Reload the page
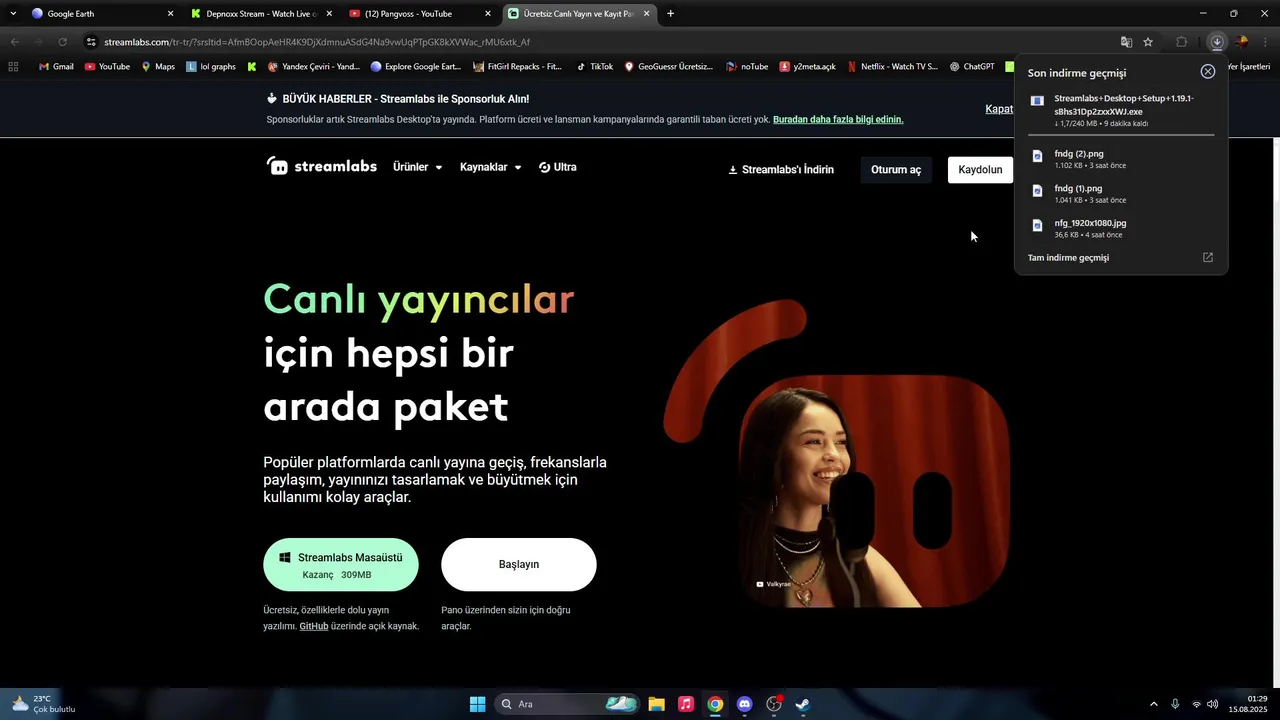The image size is (1280, 720). (x=62, y=42)
